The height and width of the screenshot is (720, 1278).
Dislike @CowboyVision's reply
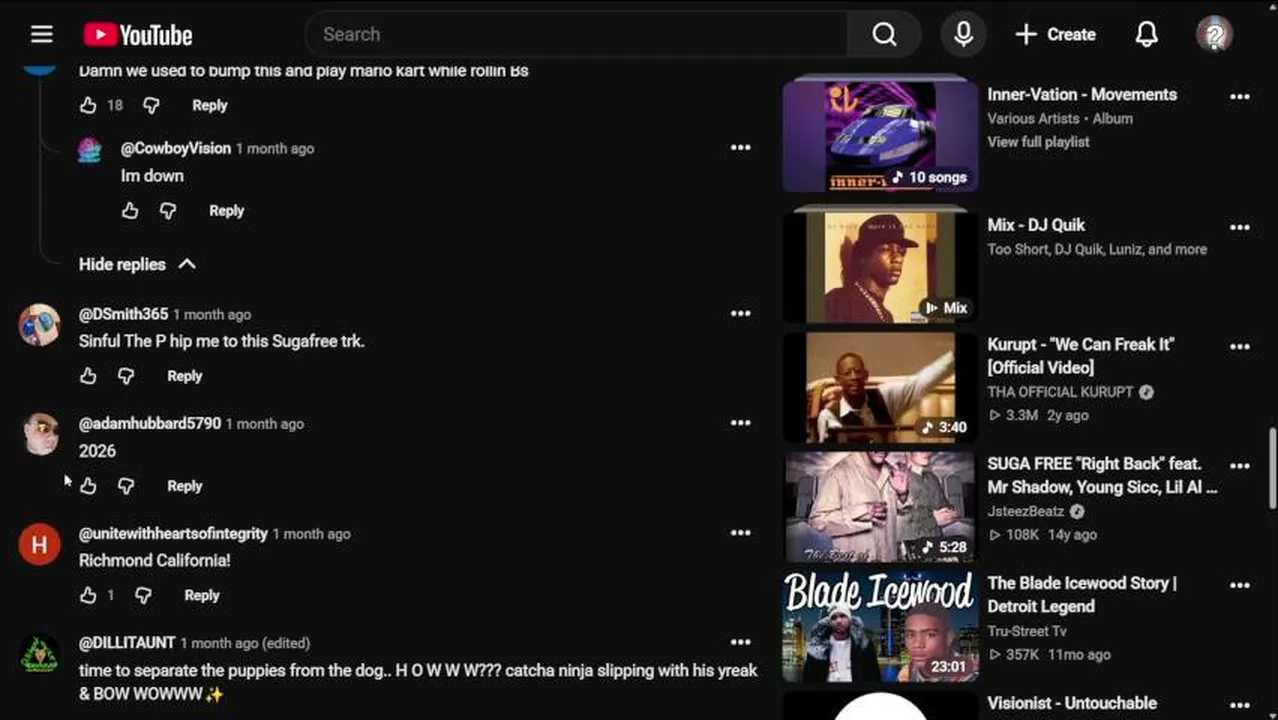point(168,211)
